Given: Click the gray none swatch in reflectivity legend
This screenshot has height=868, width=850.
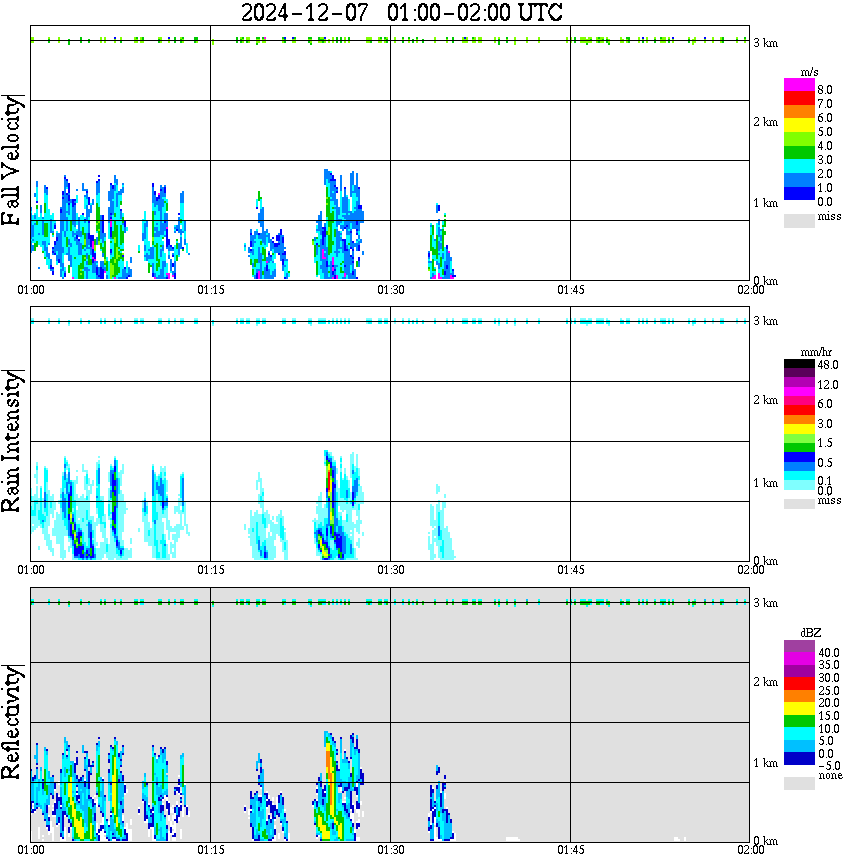Looking at the screenshot, I should click(799, 783).
